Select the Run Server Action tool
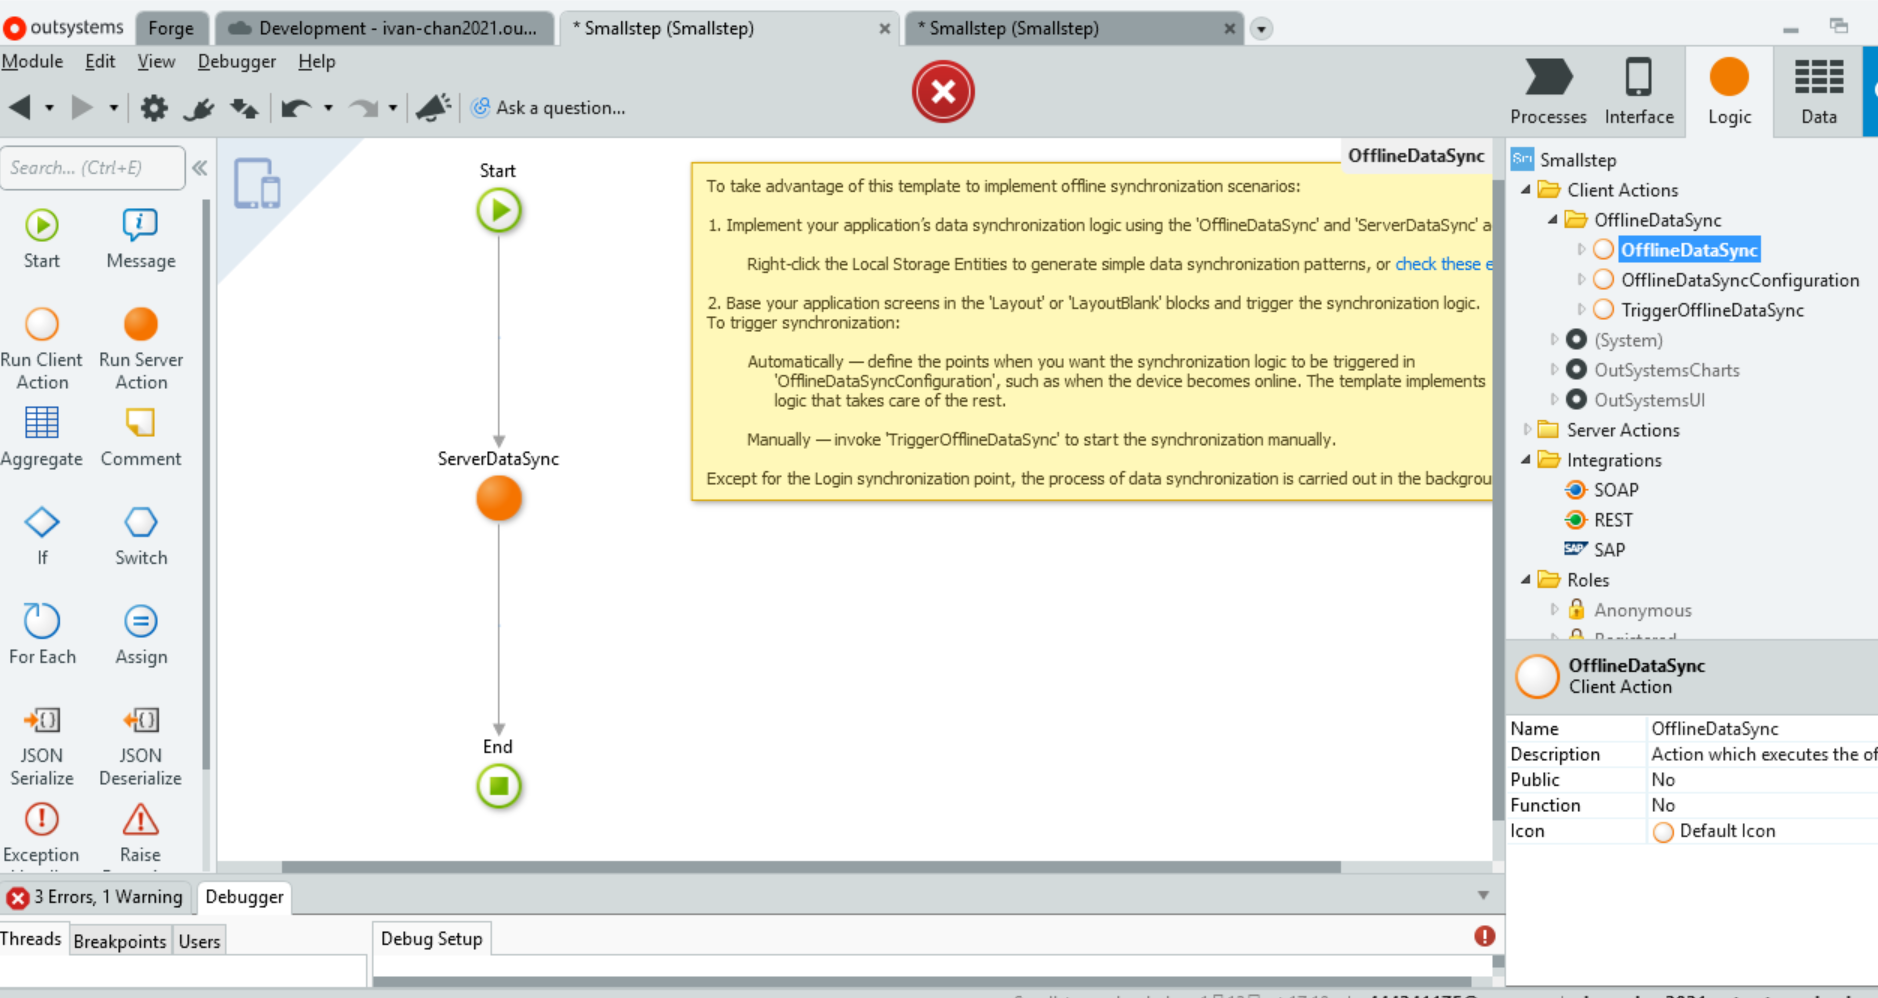Image resolution: width=1878 pixels, height=998 pixels. tap(141, 348)
